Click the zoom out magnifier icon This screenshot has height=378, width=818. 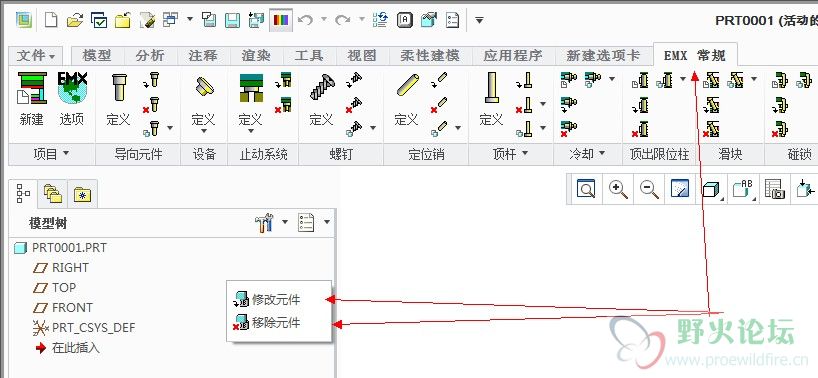(649, 189)
